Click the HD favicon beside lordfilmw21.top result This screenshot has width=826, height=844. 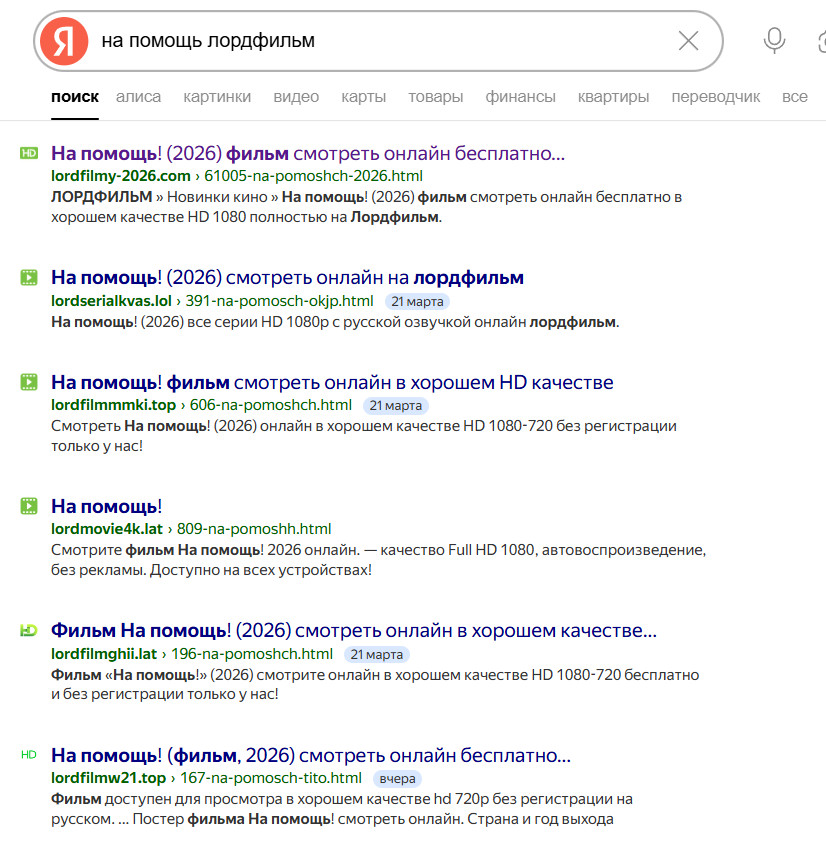point(29,755)
